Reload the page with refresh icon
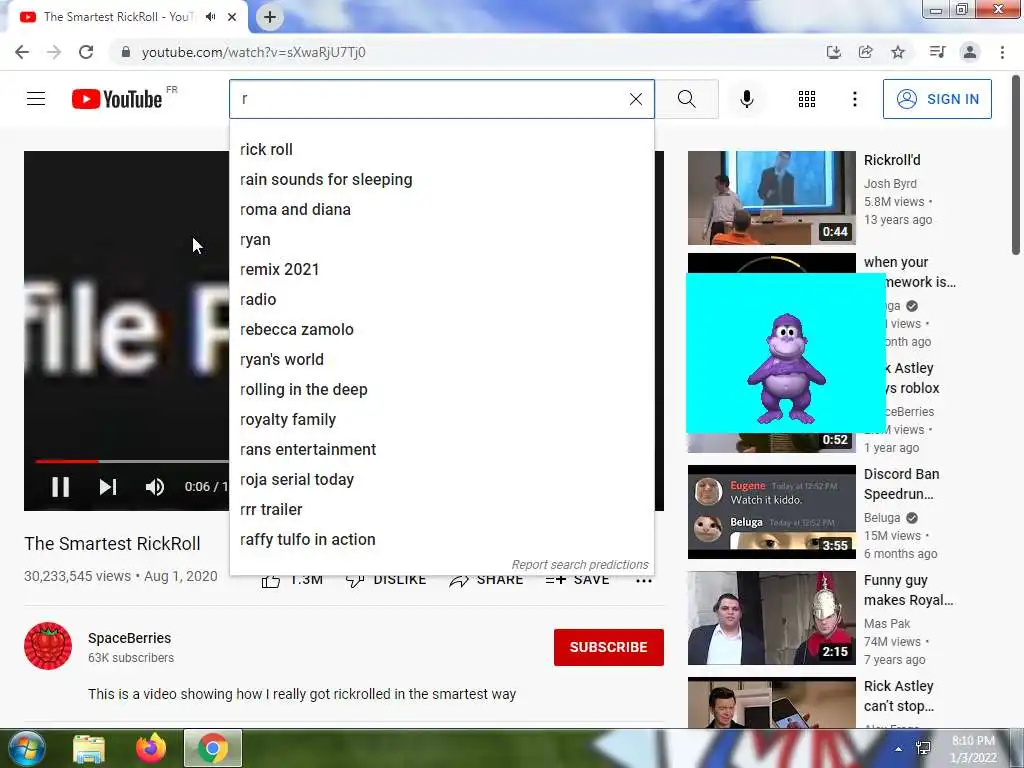 point(86,52)
